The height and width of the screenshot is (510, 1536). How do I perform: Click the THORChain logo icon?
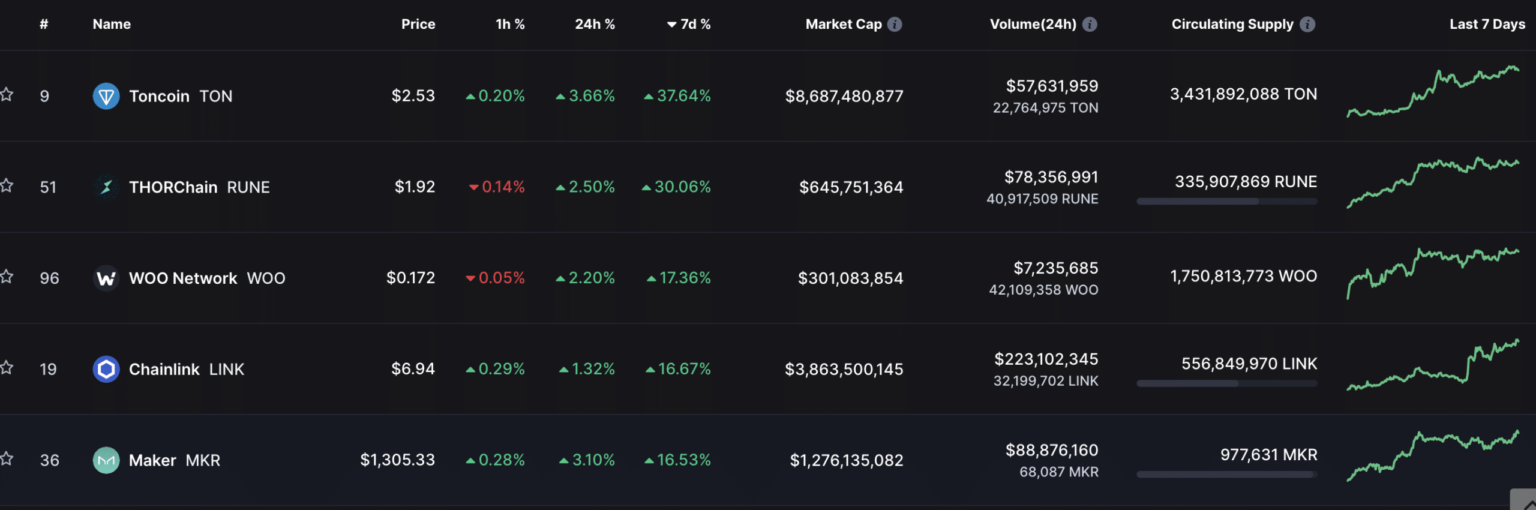pos(106,187)
